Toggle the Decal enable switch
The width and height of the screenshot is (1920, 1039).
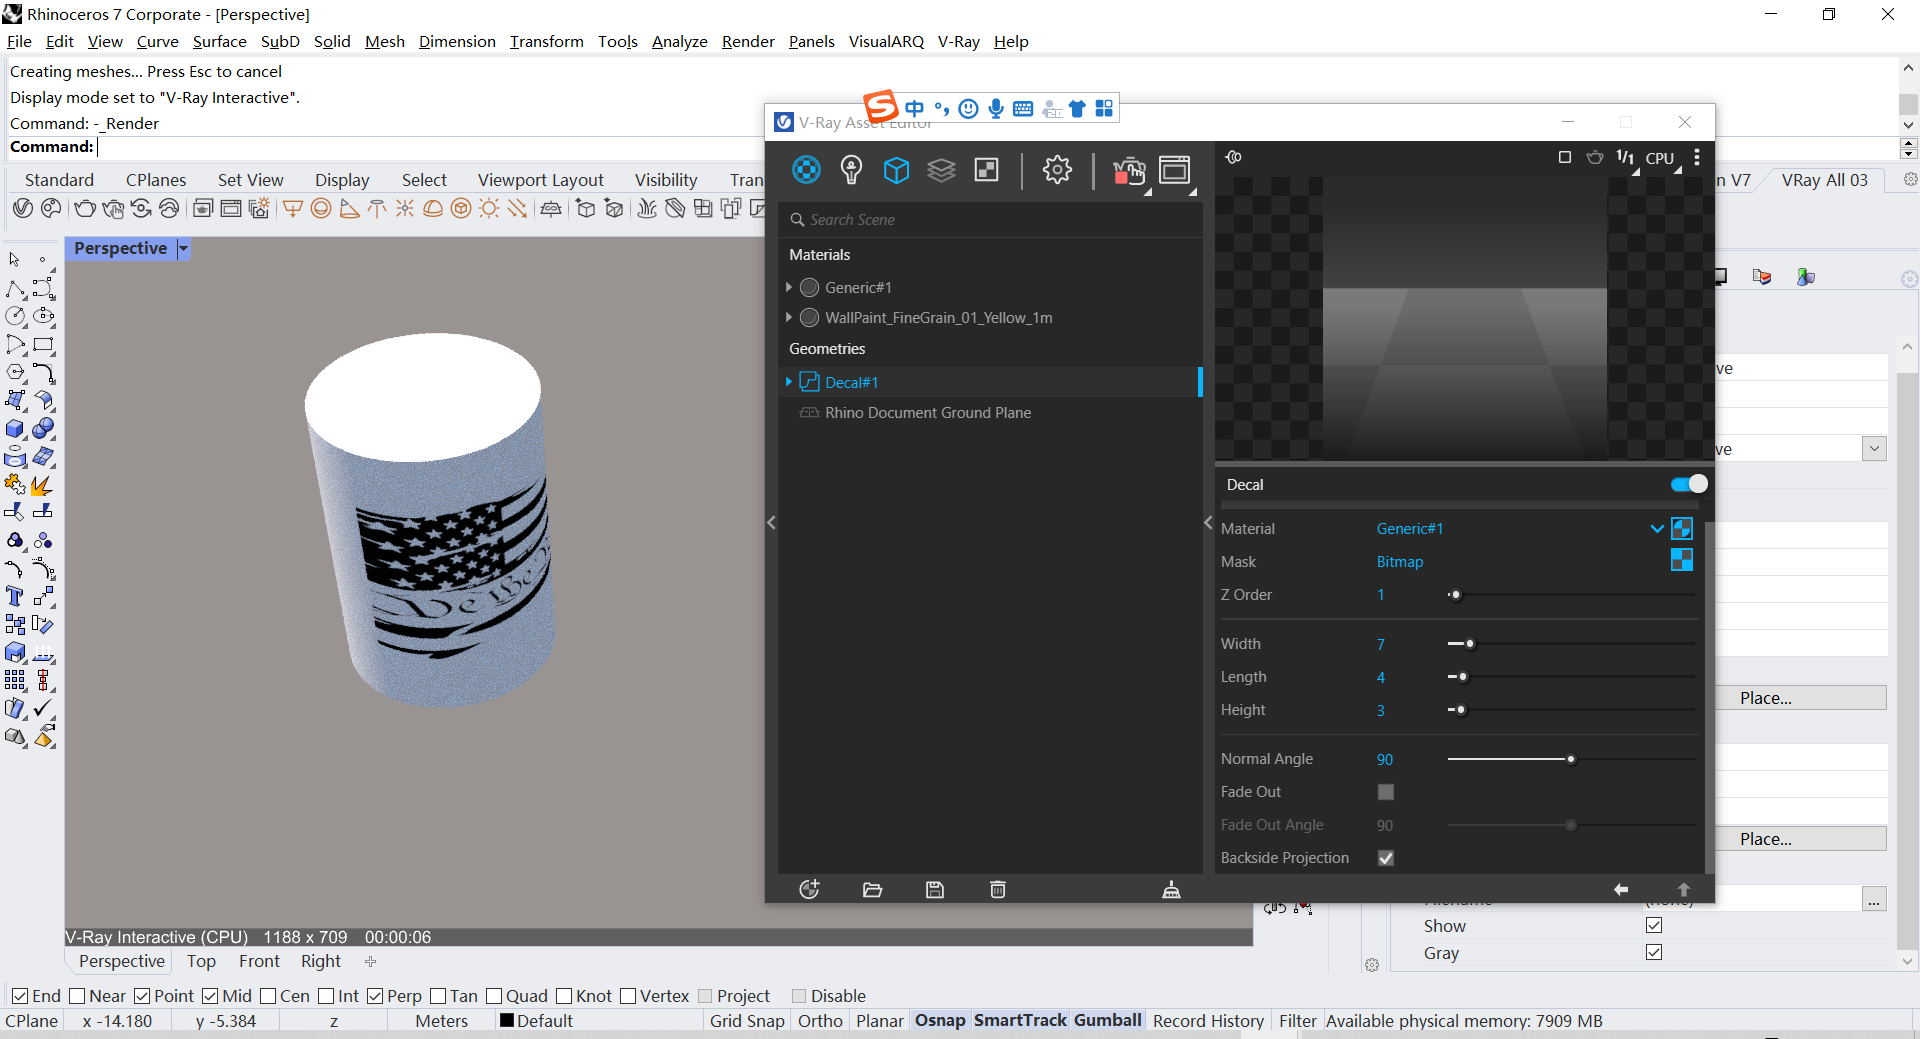click(1689, 484)
